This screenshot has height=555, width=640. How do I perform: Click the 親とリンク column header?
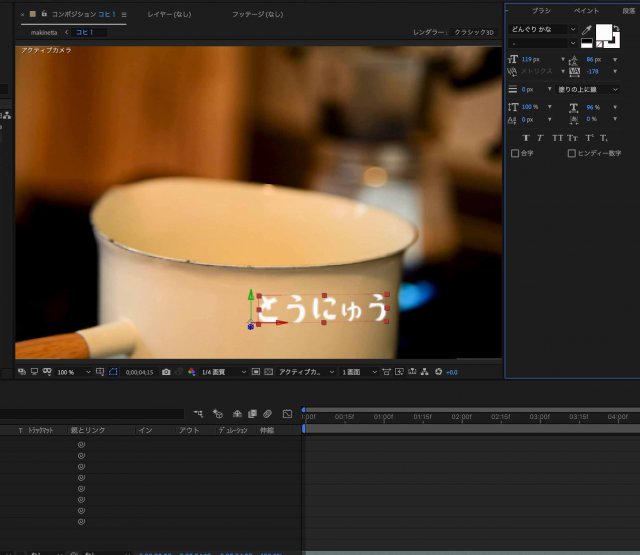click(88, 430)
